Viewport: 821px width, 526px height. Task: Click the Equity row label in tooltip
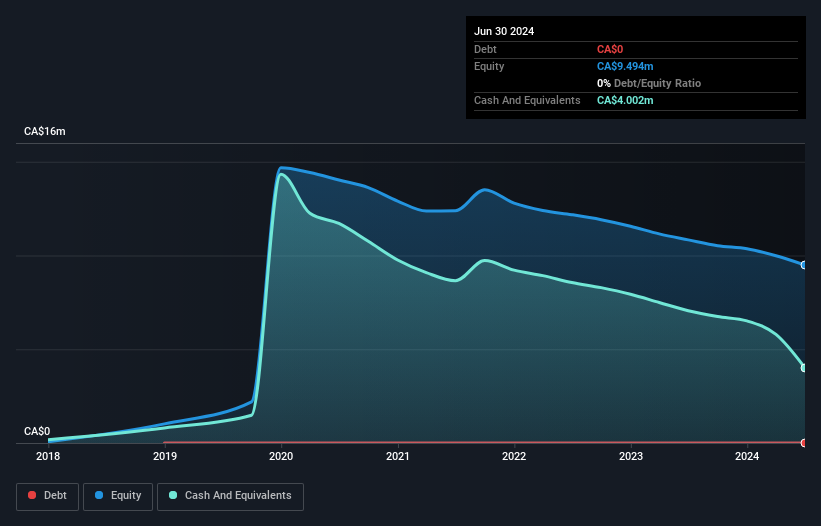(489, 66)
